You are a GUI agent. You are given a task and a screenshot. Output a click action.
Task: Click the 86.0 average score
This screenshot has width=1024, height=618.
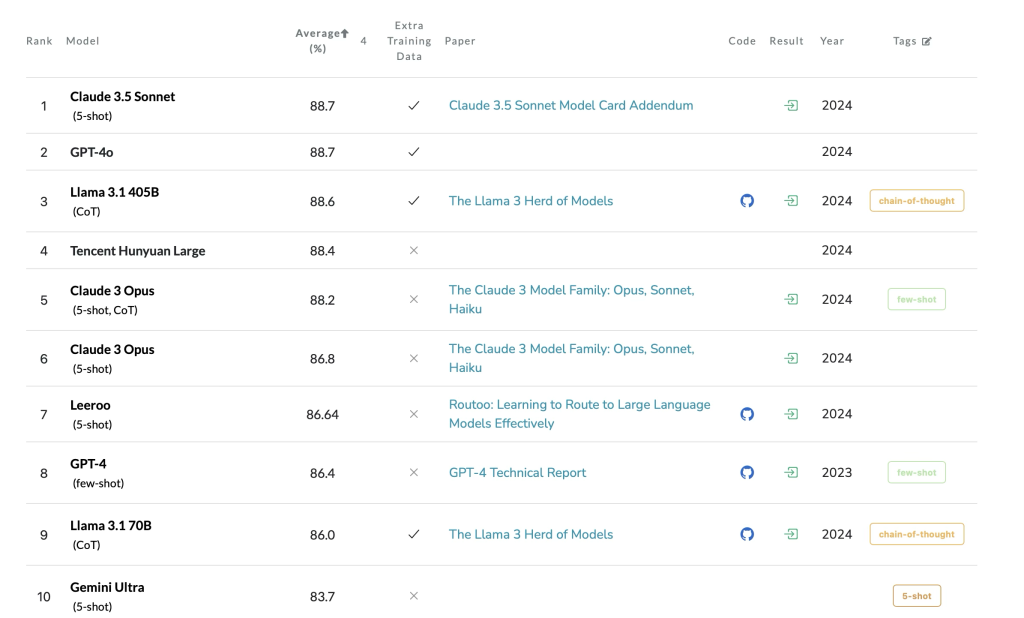pos(322,535)
